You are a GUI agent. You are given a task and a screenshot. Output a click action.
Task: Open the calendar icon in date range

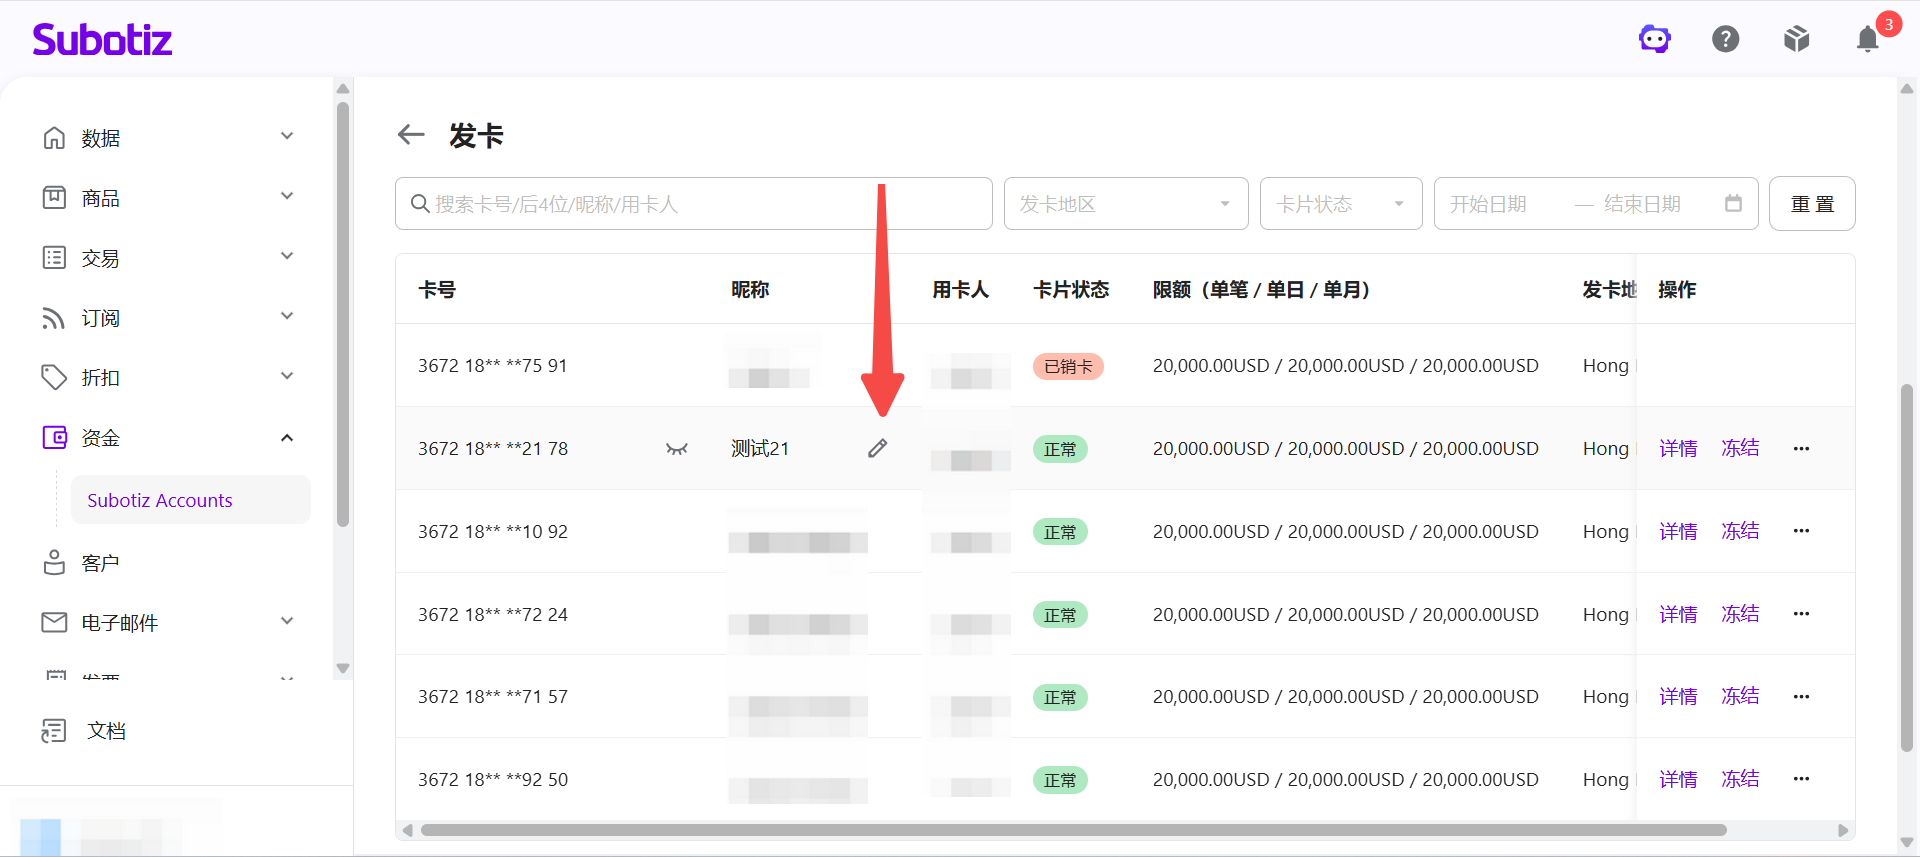(1733, 203)
